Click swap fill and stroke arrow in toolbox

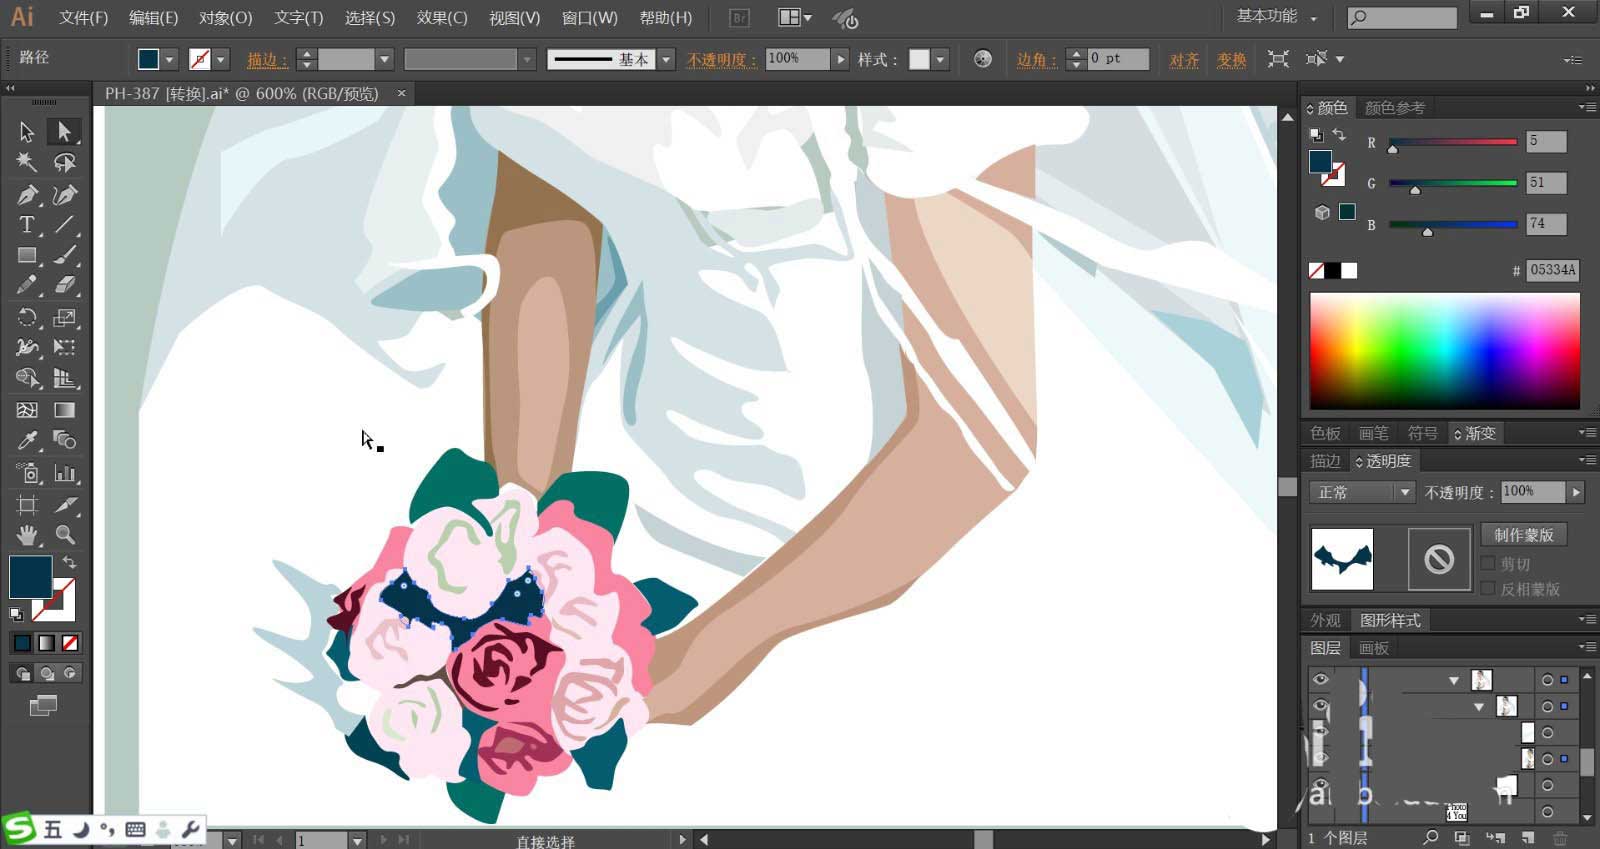[69, 563]
